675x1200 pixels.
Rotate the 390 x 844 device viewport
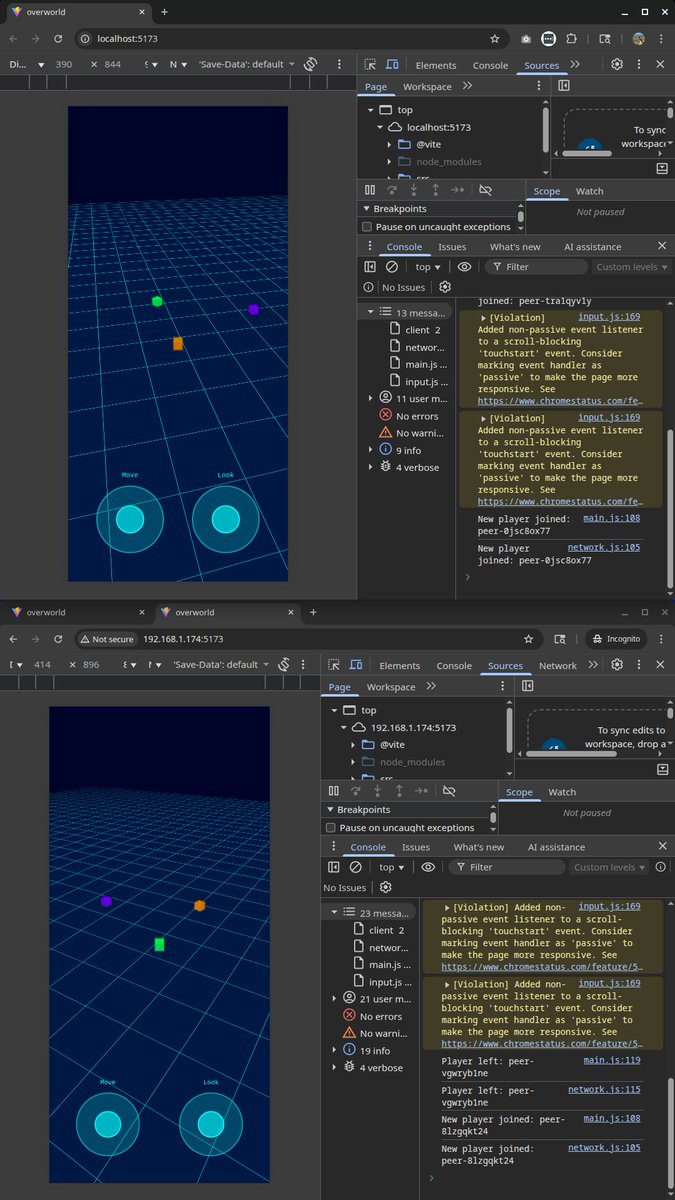click(x=311, y=64)
